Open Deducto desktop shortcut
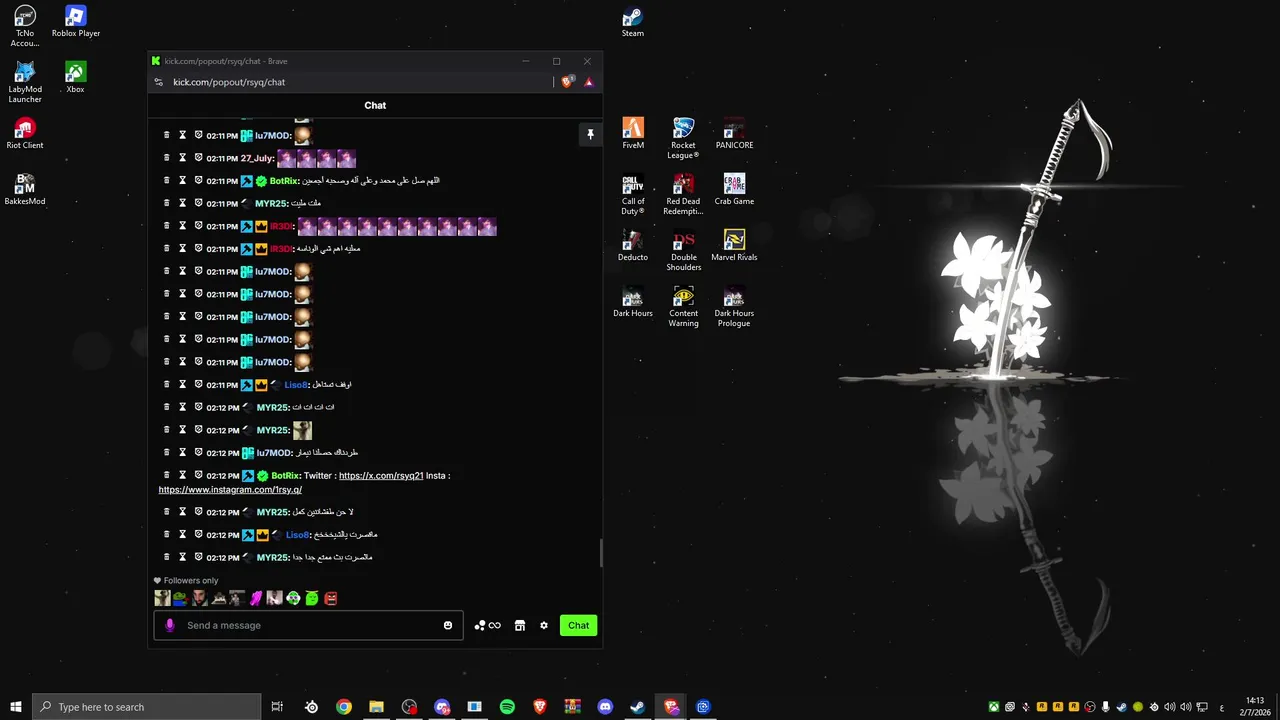The height and width of the screenshot is (720, 1280). (633, 246)
